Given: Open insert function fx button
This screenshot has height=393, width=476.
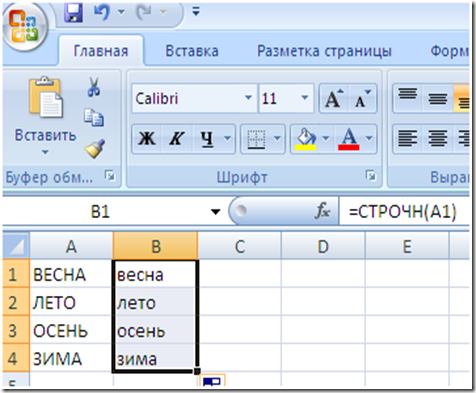Looking at the screenshot, I should coord(323,211).
